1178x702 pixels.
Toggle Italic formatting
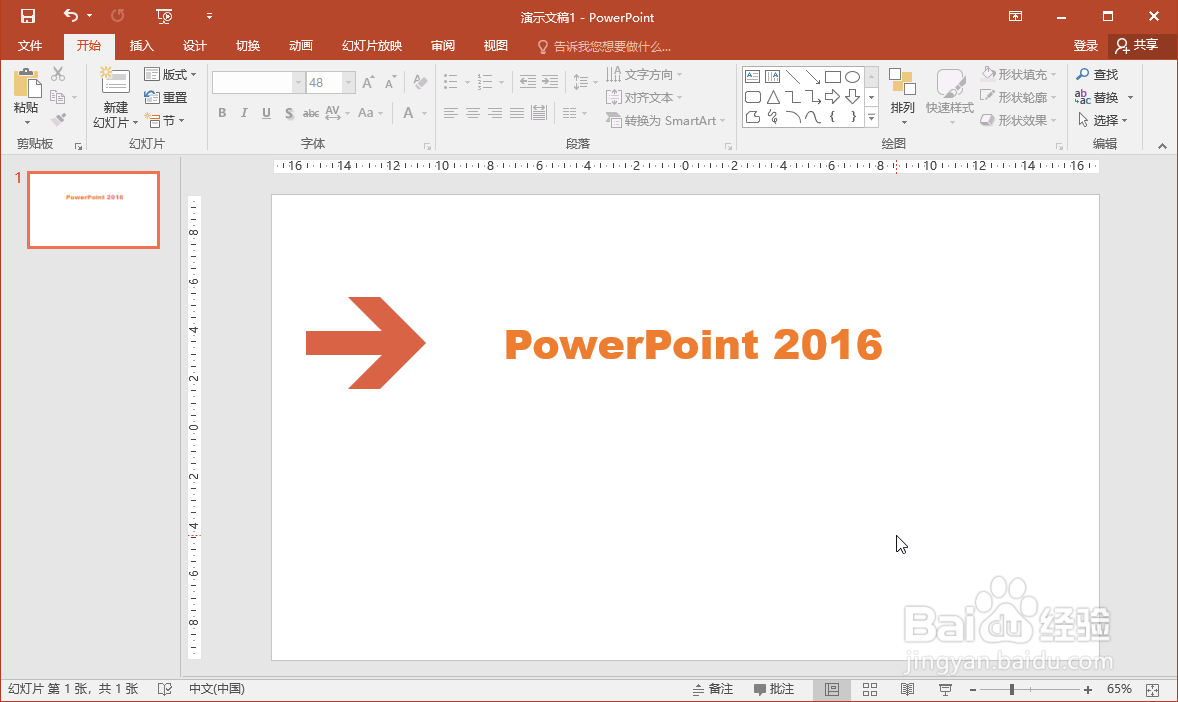244,113
